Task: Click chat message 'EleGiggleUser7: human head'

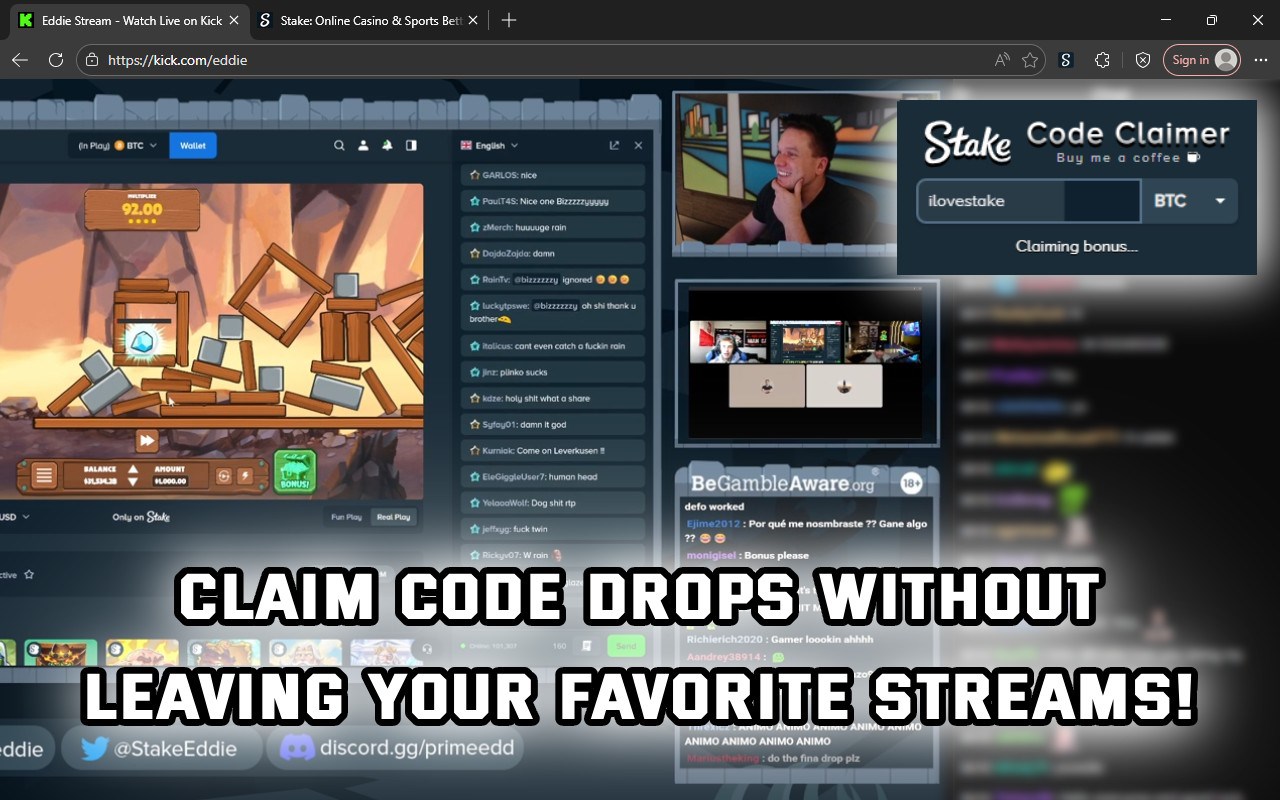Action: coord(552,477)
